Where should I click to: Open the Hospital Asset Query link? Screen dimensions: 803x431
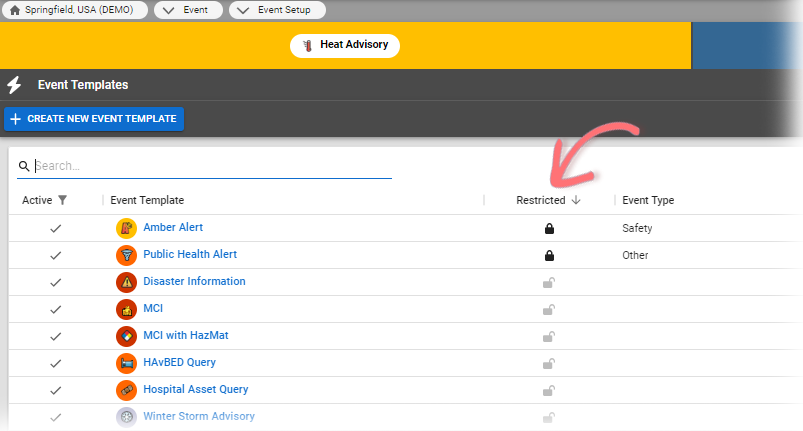click(196, 390)
